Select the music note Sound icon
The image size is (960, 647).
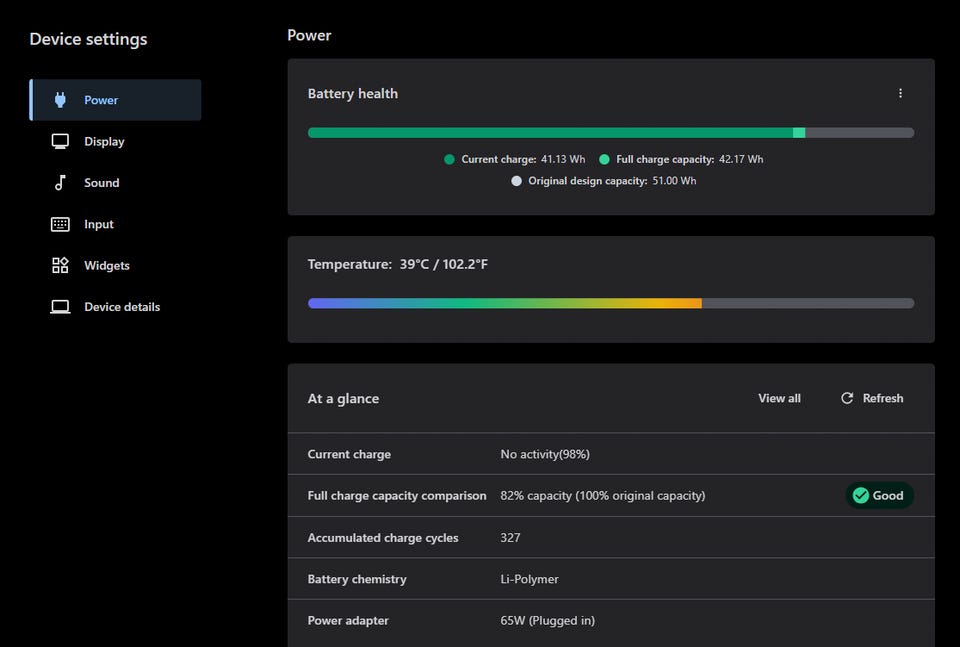coord(60,183)
